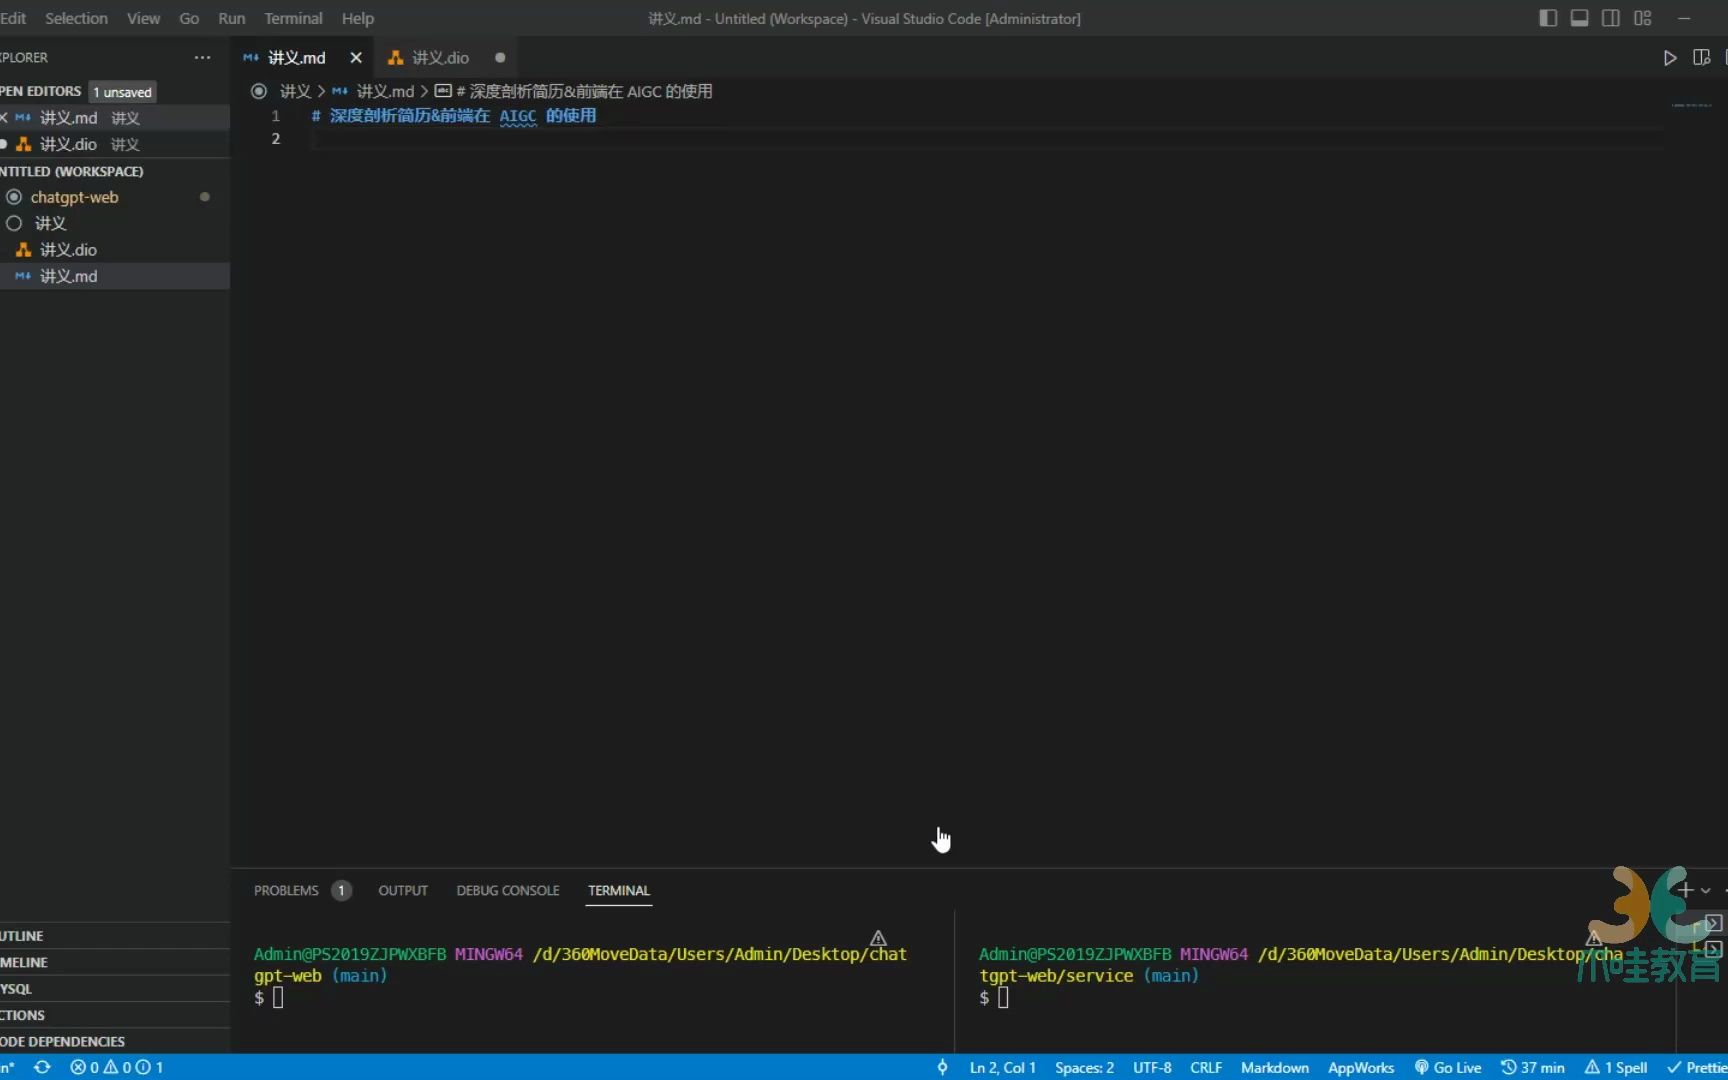
Task: Open 1 Spell warning indicator
Action: [x=1616, y=1067]
